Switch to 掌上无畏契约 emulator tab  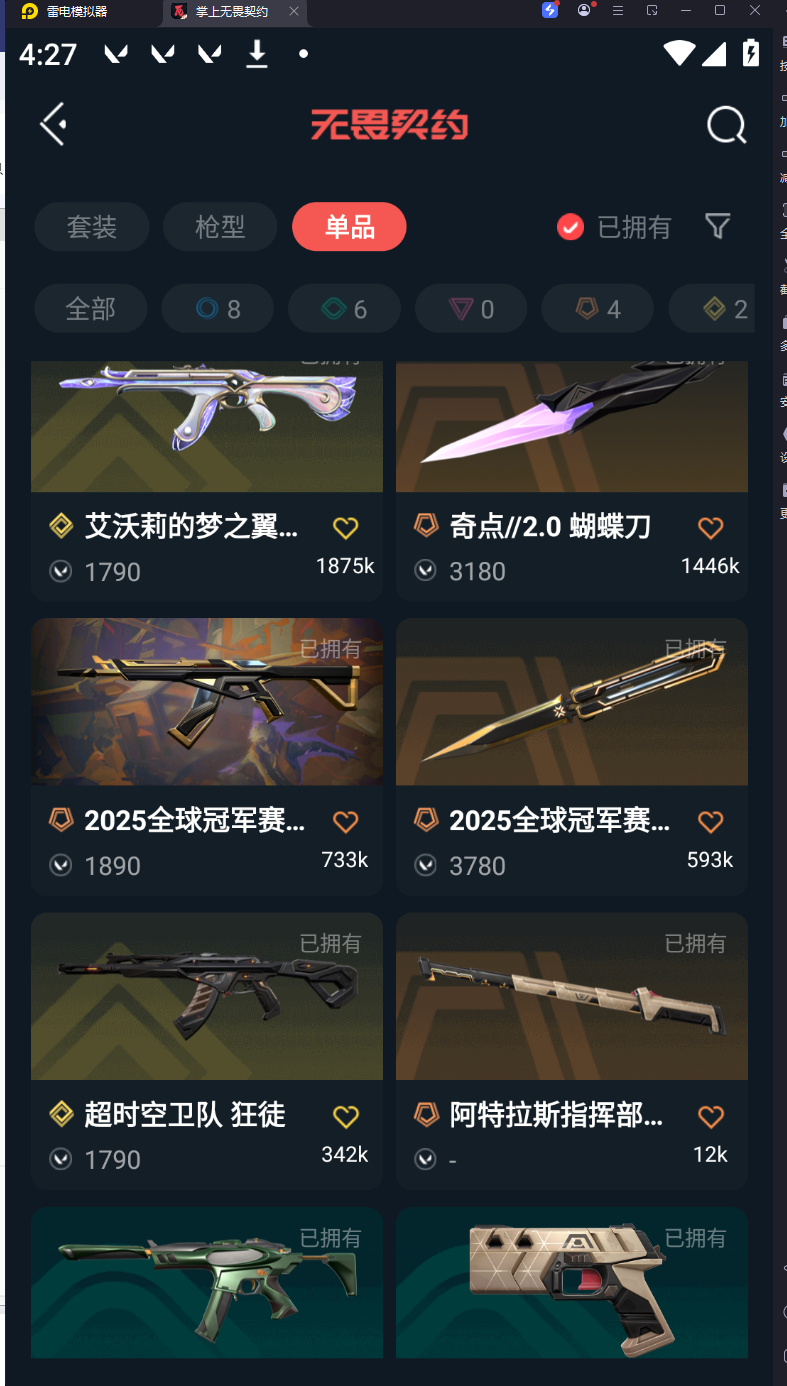(x=231, y=12)
